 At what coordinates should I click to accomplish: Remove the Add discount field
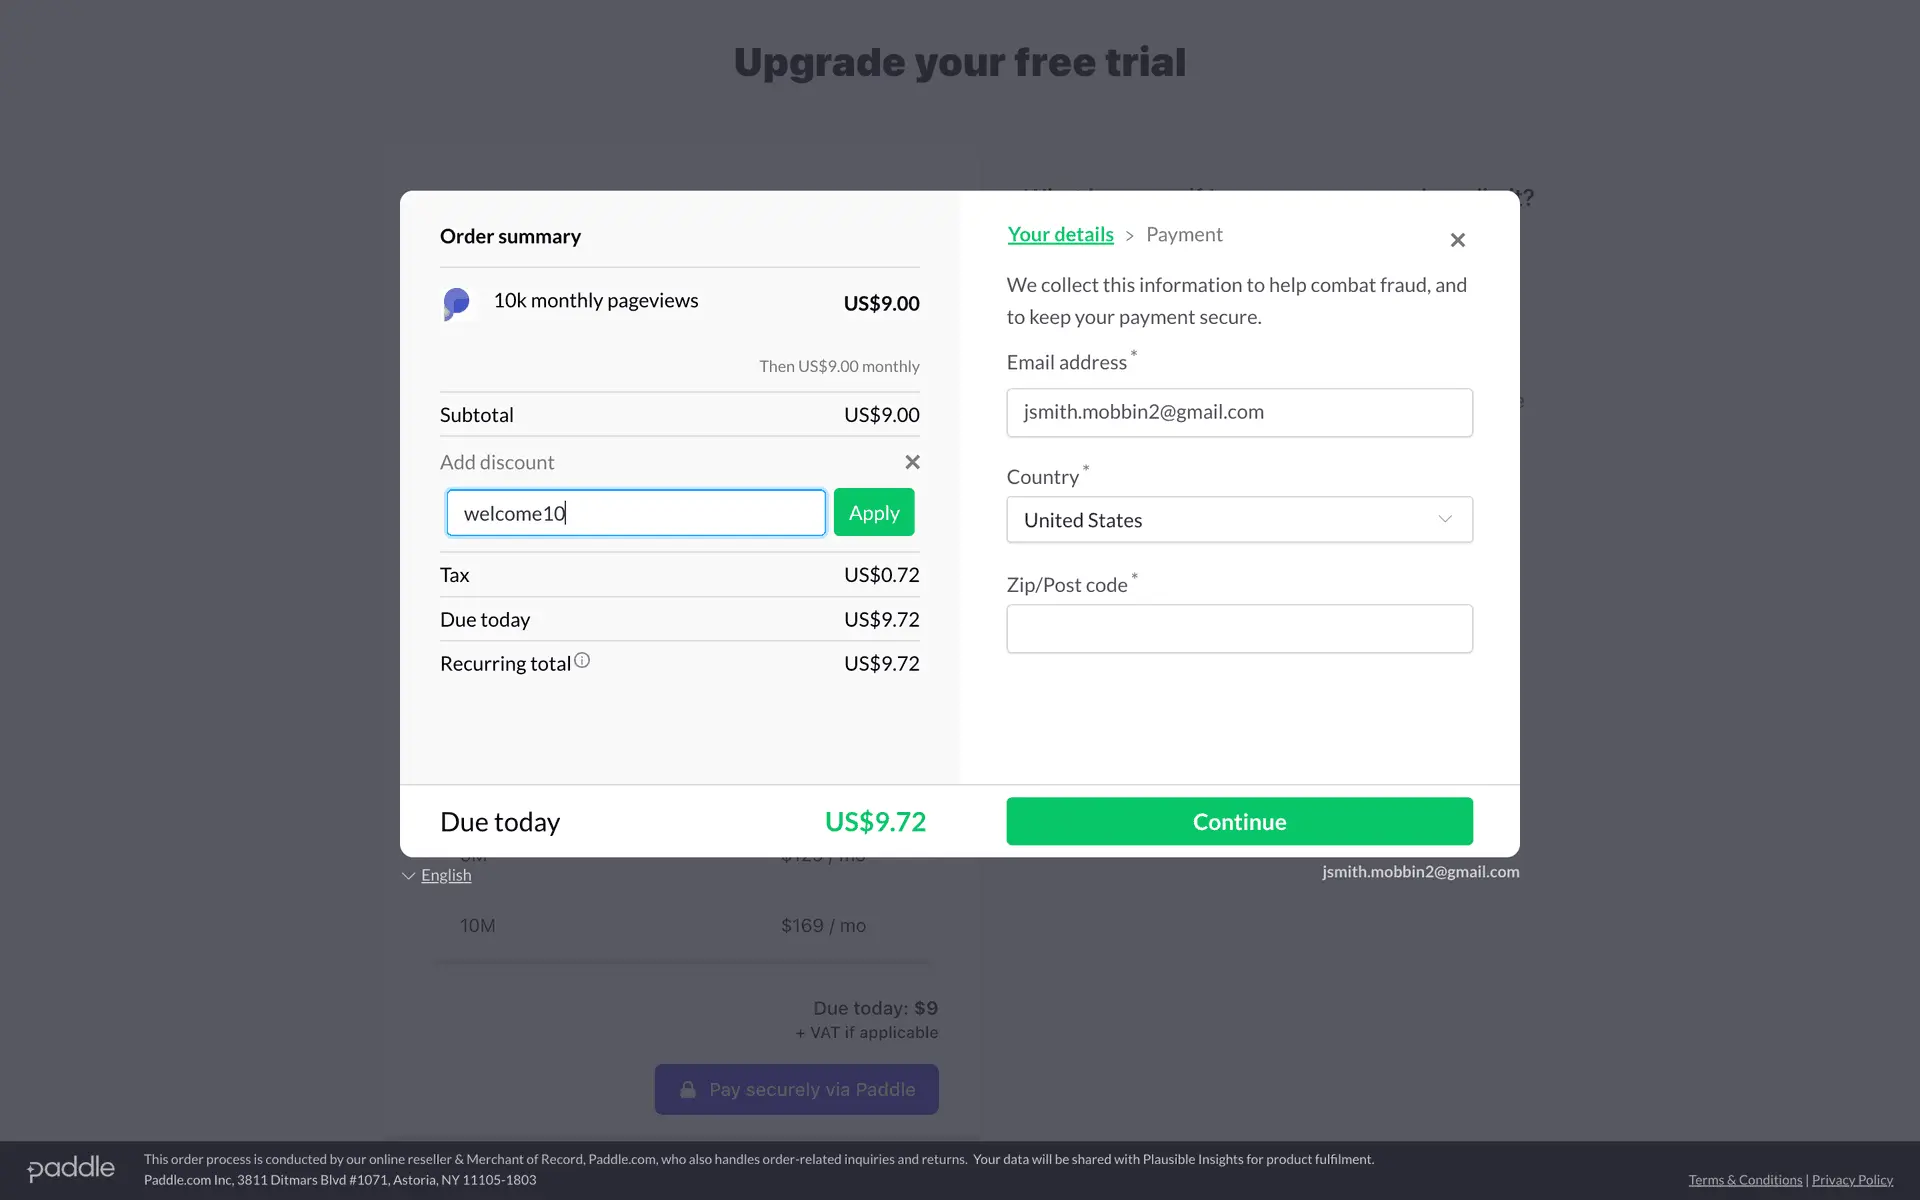tap(912, 462)
